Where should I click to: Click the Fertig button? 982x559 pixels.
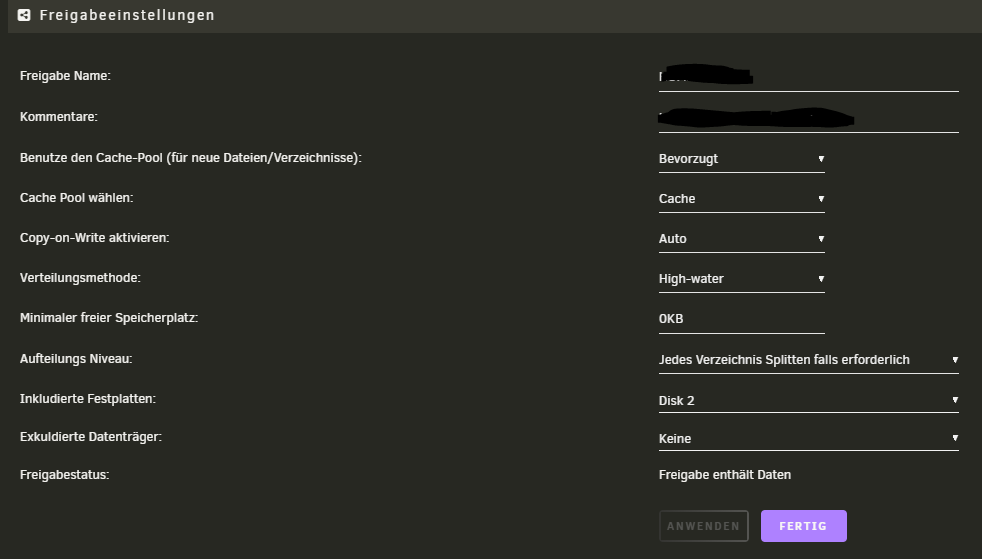point(804,526)
